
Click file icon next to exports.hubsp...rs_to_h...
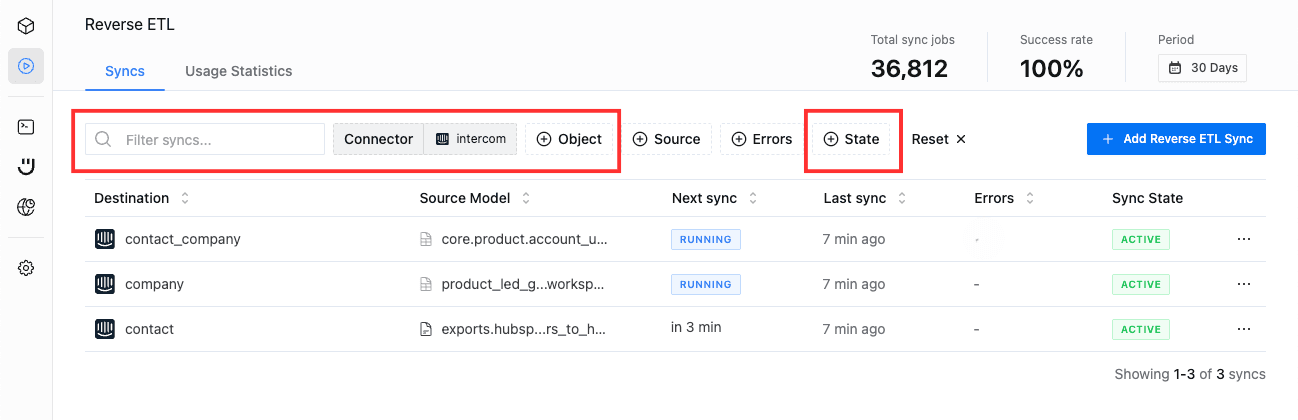click(x=426, y=329)
